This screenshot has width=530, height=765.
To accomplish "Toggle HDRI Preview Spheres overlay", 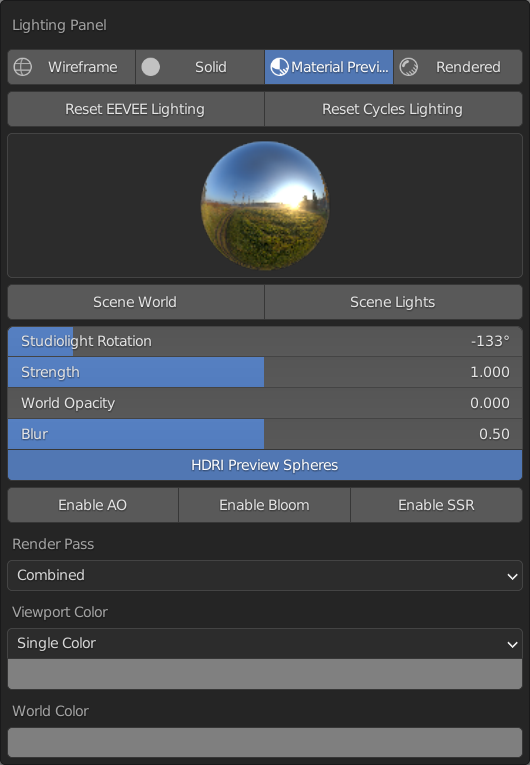I will click(x=265, y=465).
